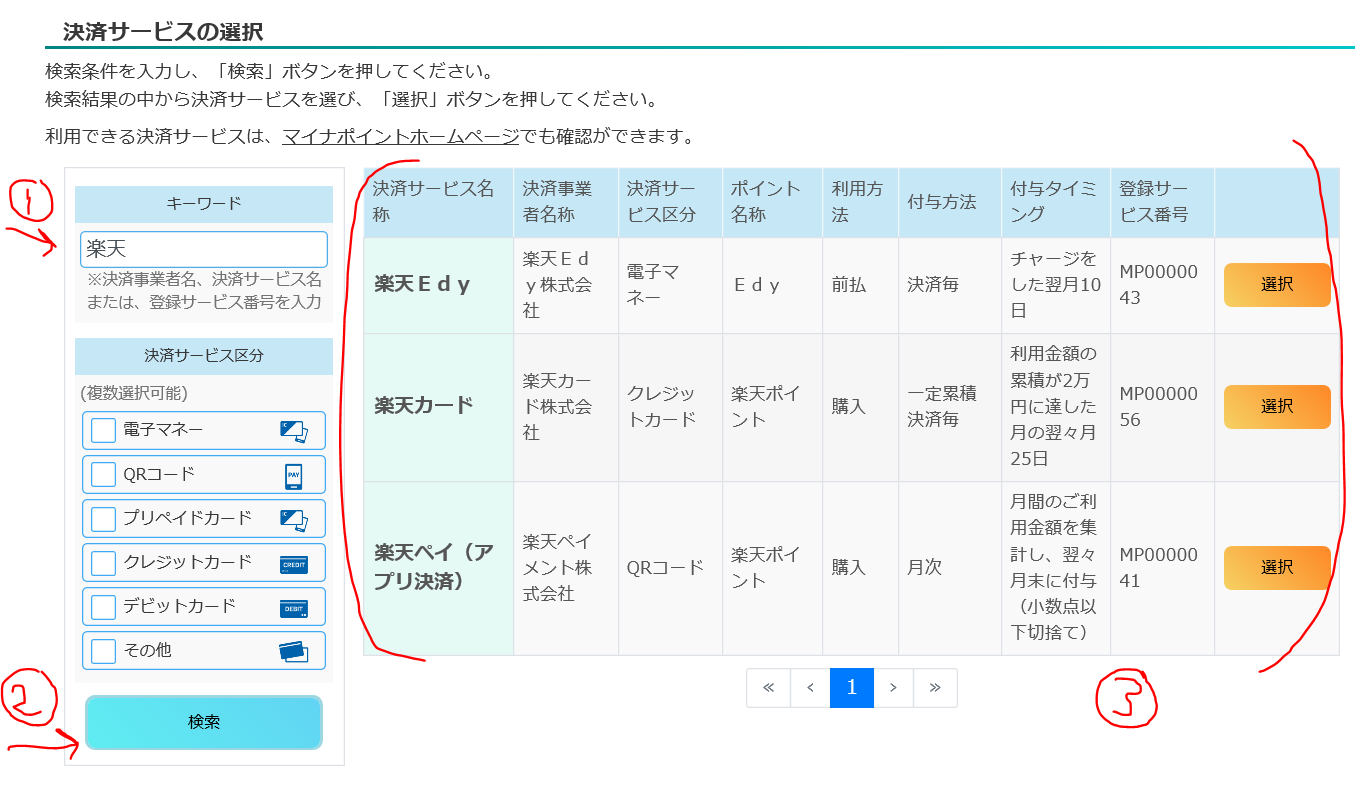Select 楽天Edy with its 選択 button
This screenshot has height=804, width=1355.
[1277, 285]
